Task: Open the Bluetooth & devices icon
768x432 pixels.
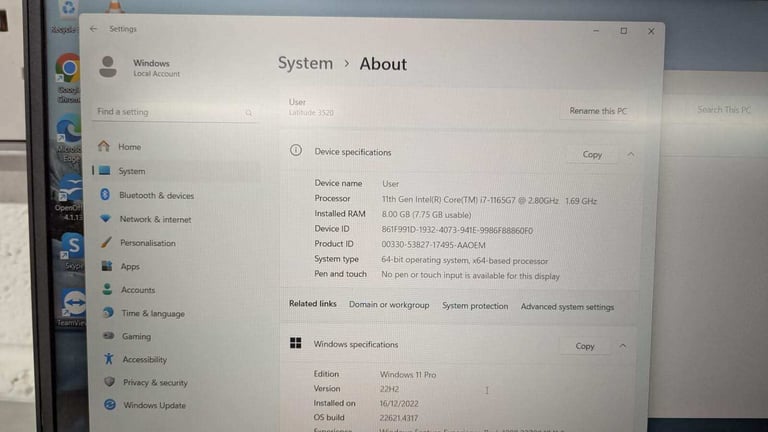Action: [x=105, y=194]
